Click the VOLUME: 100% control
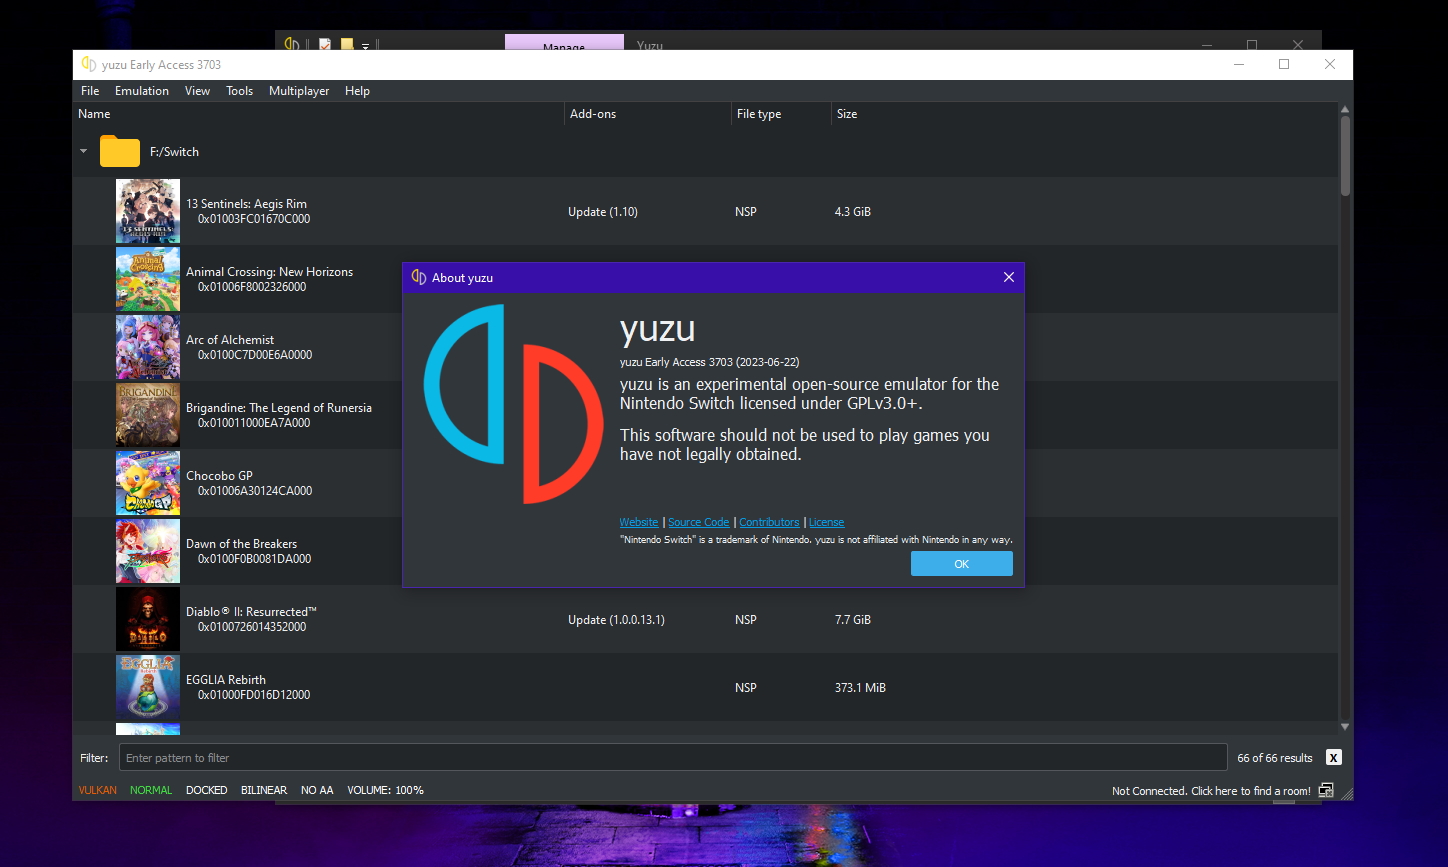This screenshot has width=1448, height=867. pyautogui.click(x=385, y=790)
